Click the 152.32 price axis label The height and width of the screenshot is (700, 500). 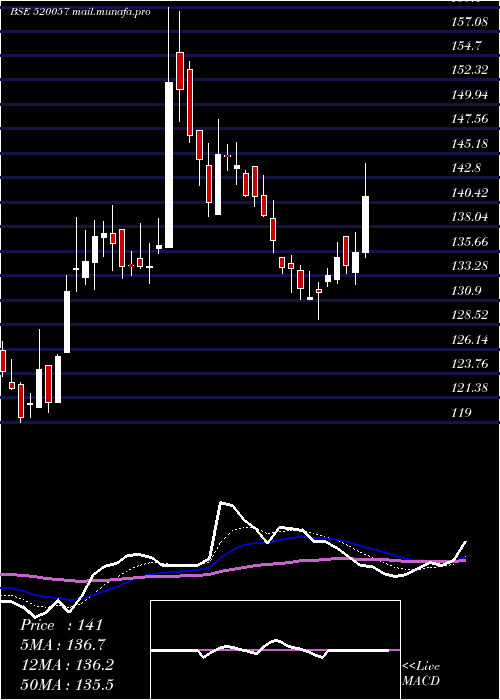468,70
